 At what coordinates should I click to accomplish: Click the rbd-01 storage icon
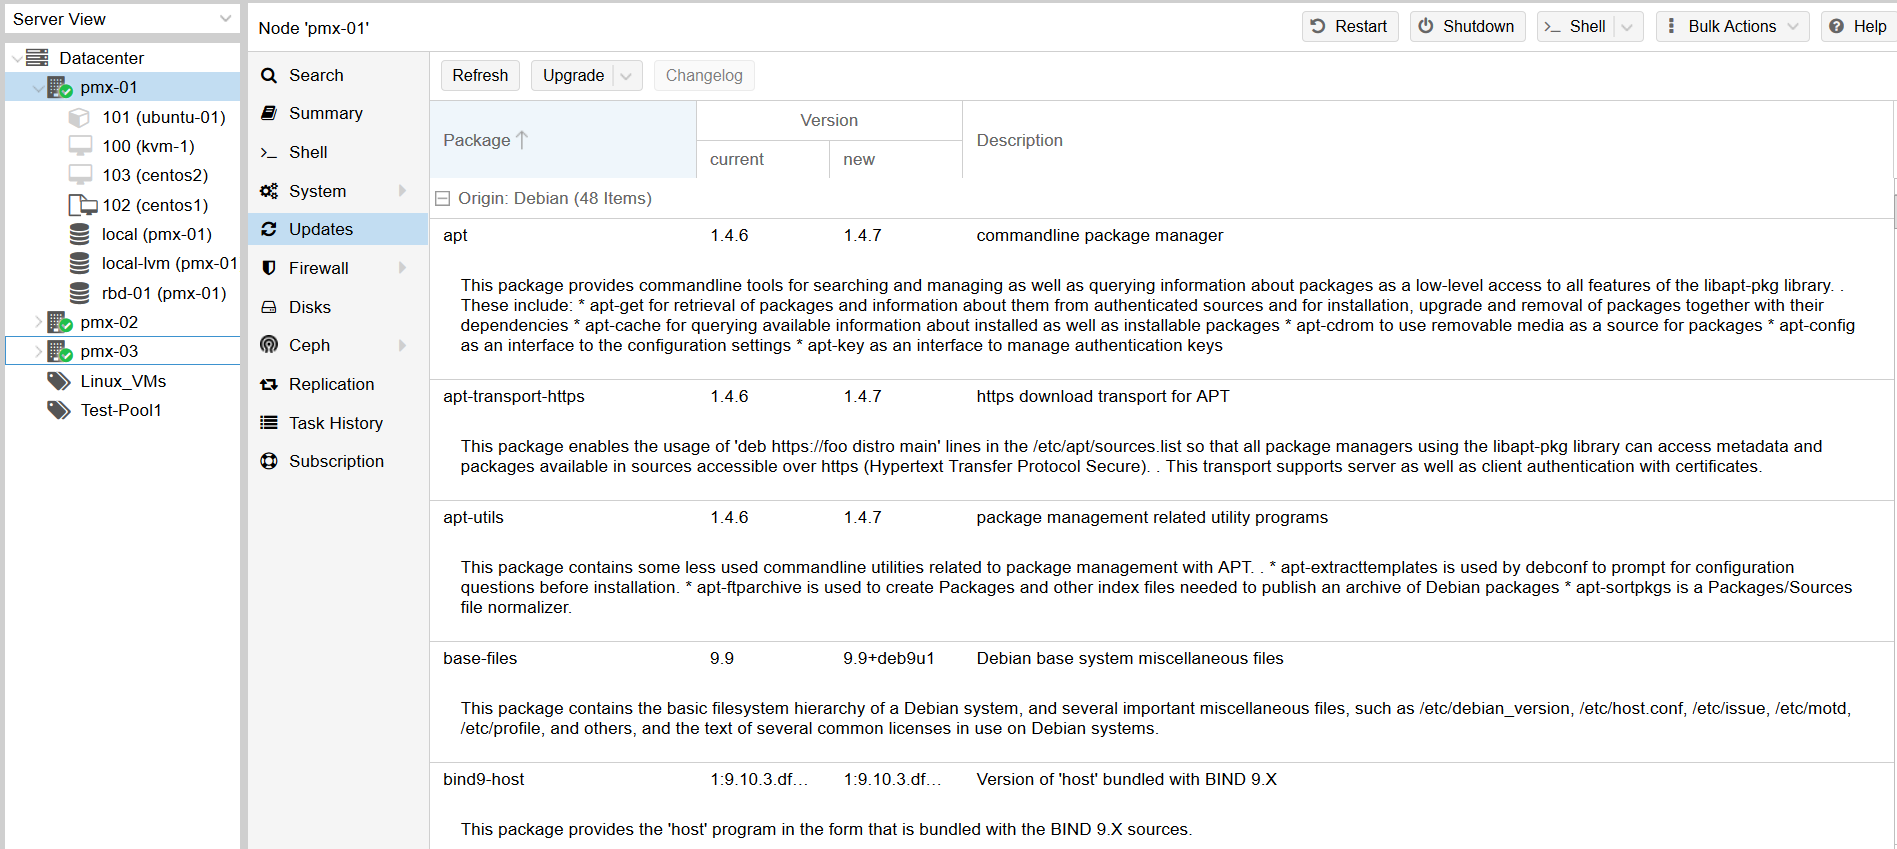[x=79, y=293]
